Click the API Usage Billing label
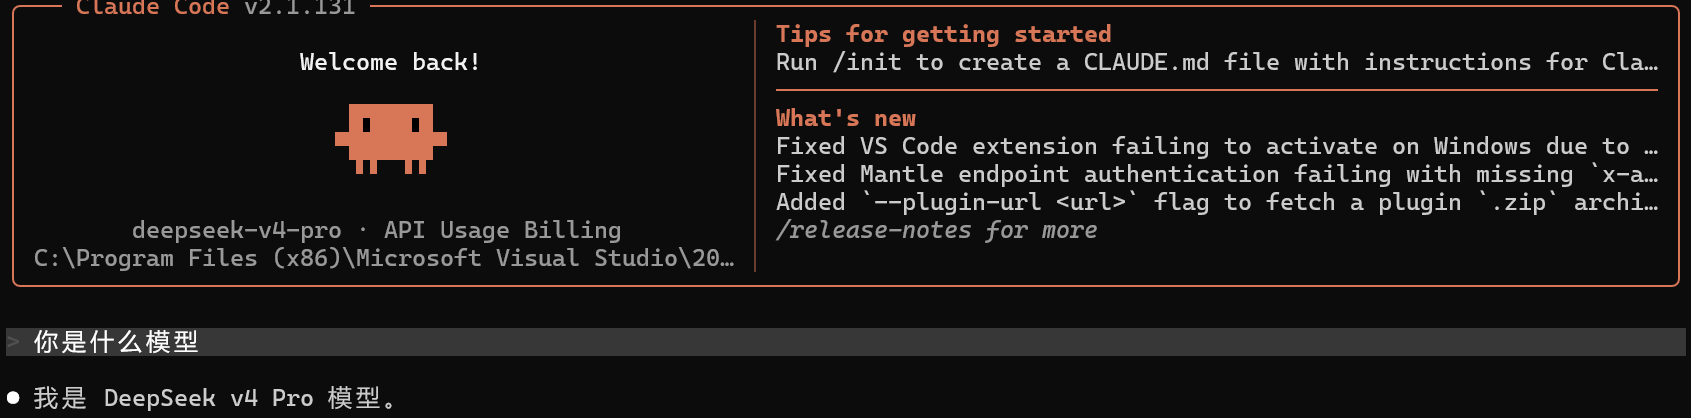The height and width of the screenshot is (418, 1691). click(x=503, y=231)
